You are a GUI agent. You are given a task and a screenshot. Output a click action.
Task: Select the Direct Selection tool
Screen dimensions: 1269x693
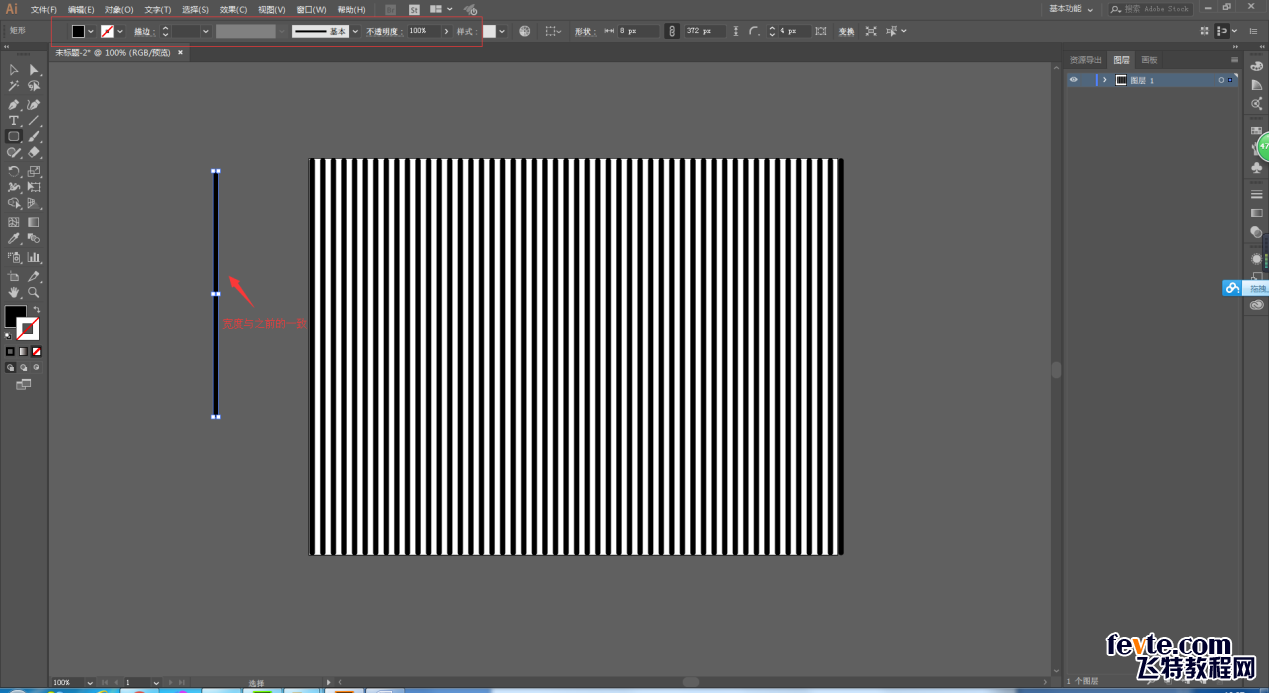pos(34,70)
